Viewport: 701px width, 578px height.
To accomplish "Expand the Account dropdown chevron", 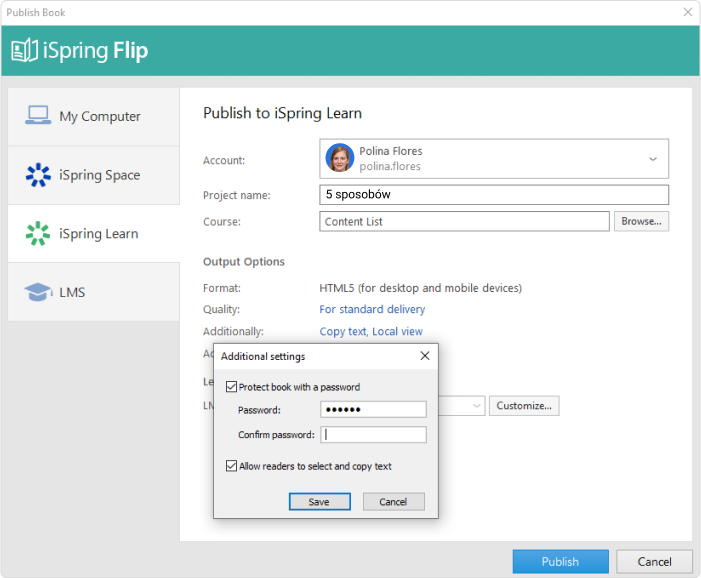I will click(x=653, y=159).
